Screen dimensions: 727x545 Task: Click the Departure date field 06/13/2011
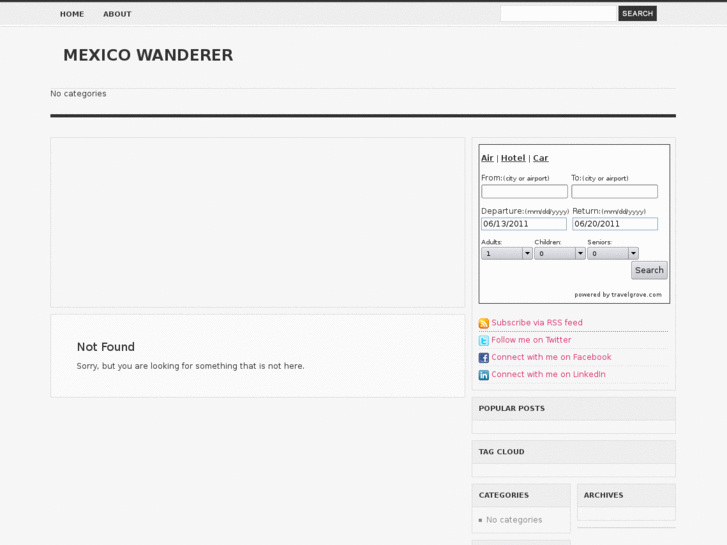tap(524, 224)
